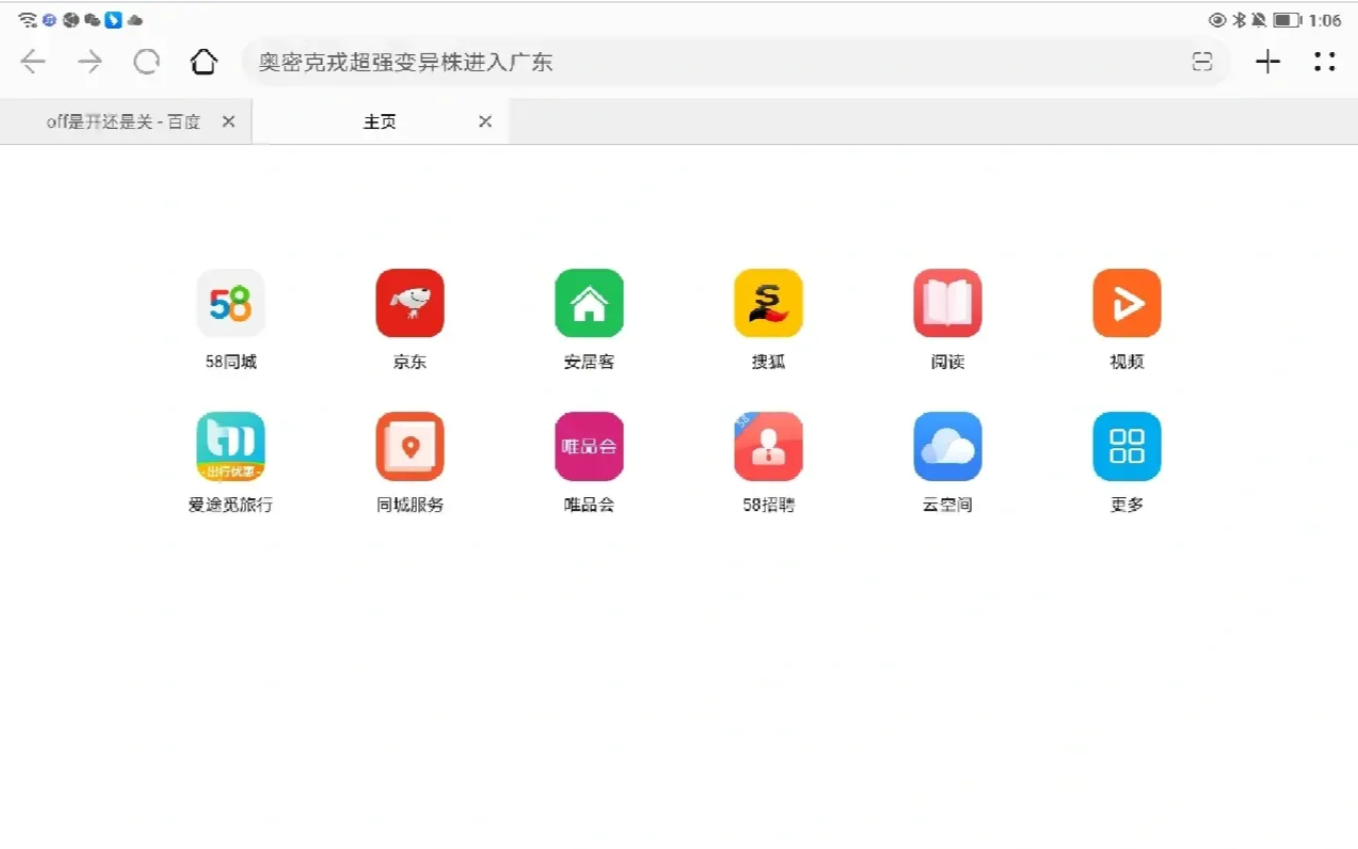Open the 58同城 shortcut icon

231,303
